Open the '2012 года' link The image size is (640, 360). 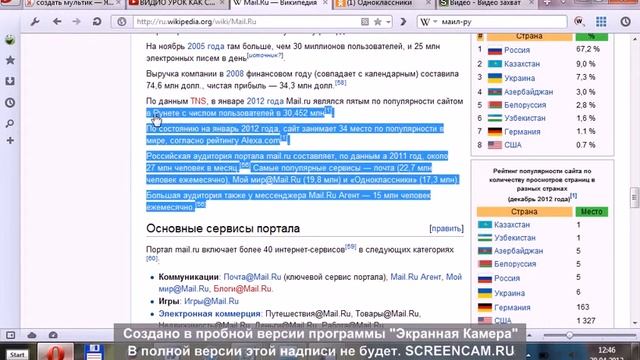[x=265, y=101]
